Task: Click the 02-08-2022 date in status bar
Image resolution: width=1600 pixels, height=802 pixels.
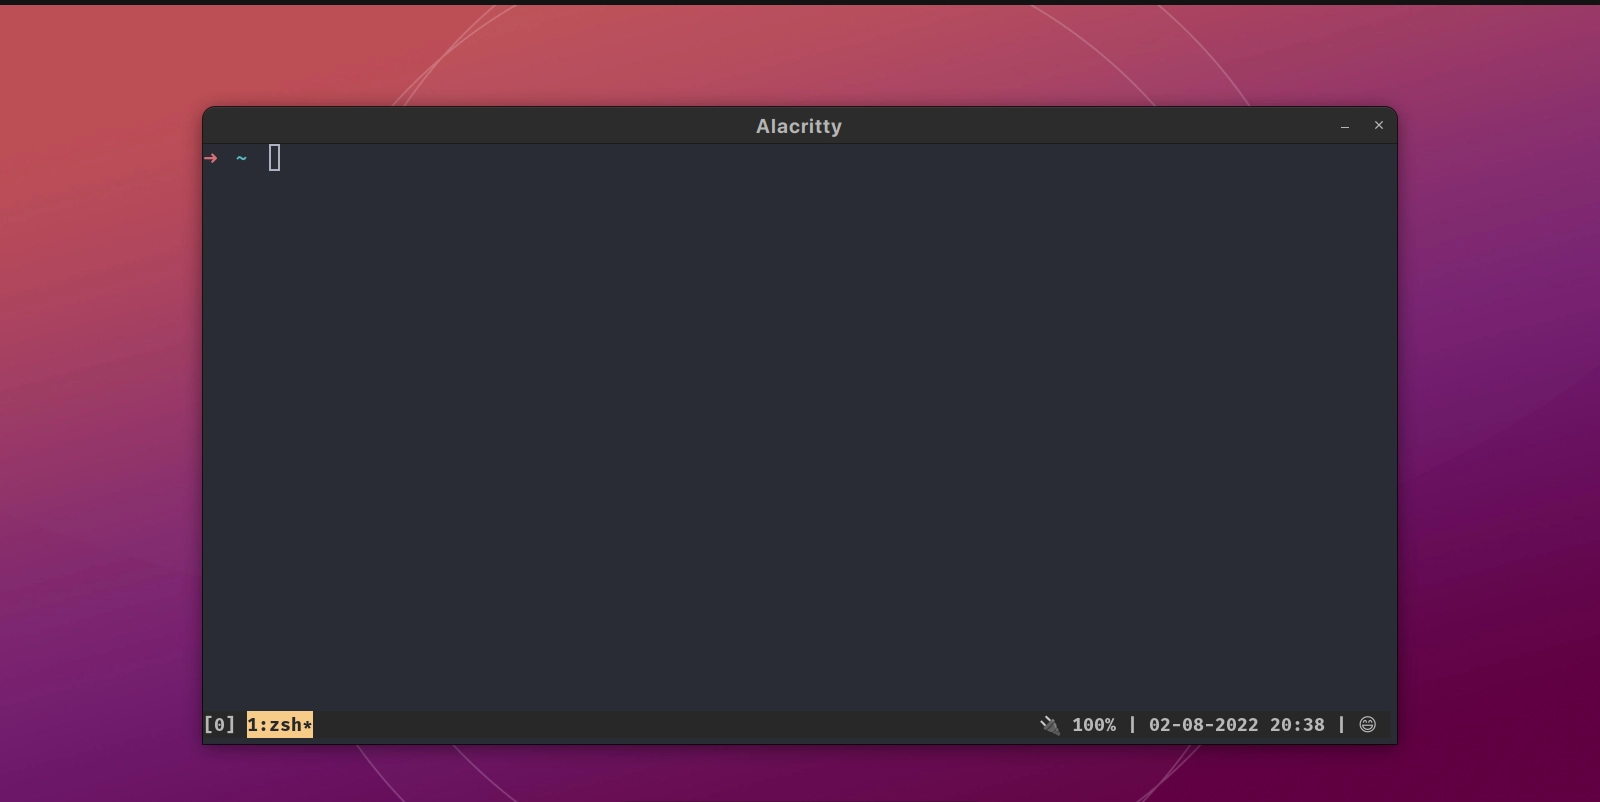Action: [x=1203, y=725]
